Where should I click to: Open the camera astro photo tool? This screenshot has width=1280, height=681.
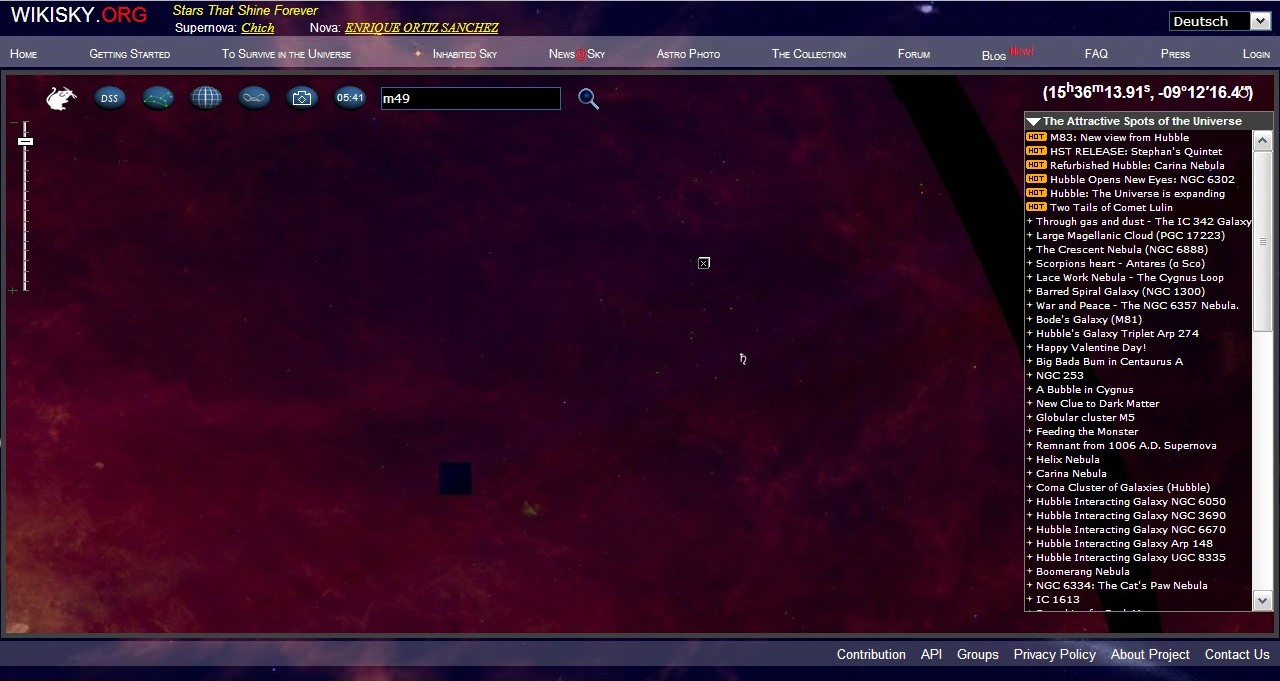coord(302,98)
